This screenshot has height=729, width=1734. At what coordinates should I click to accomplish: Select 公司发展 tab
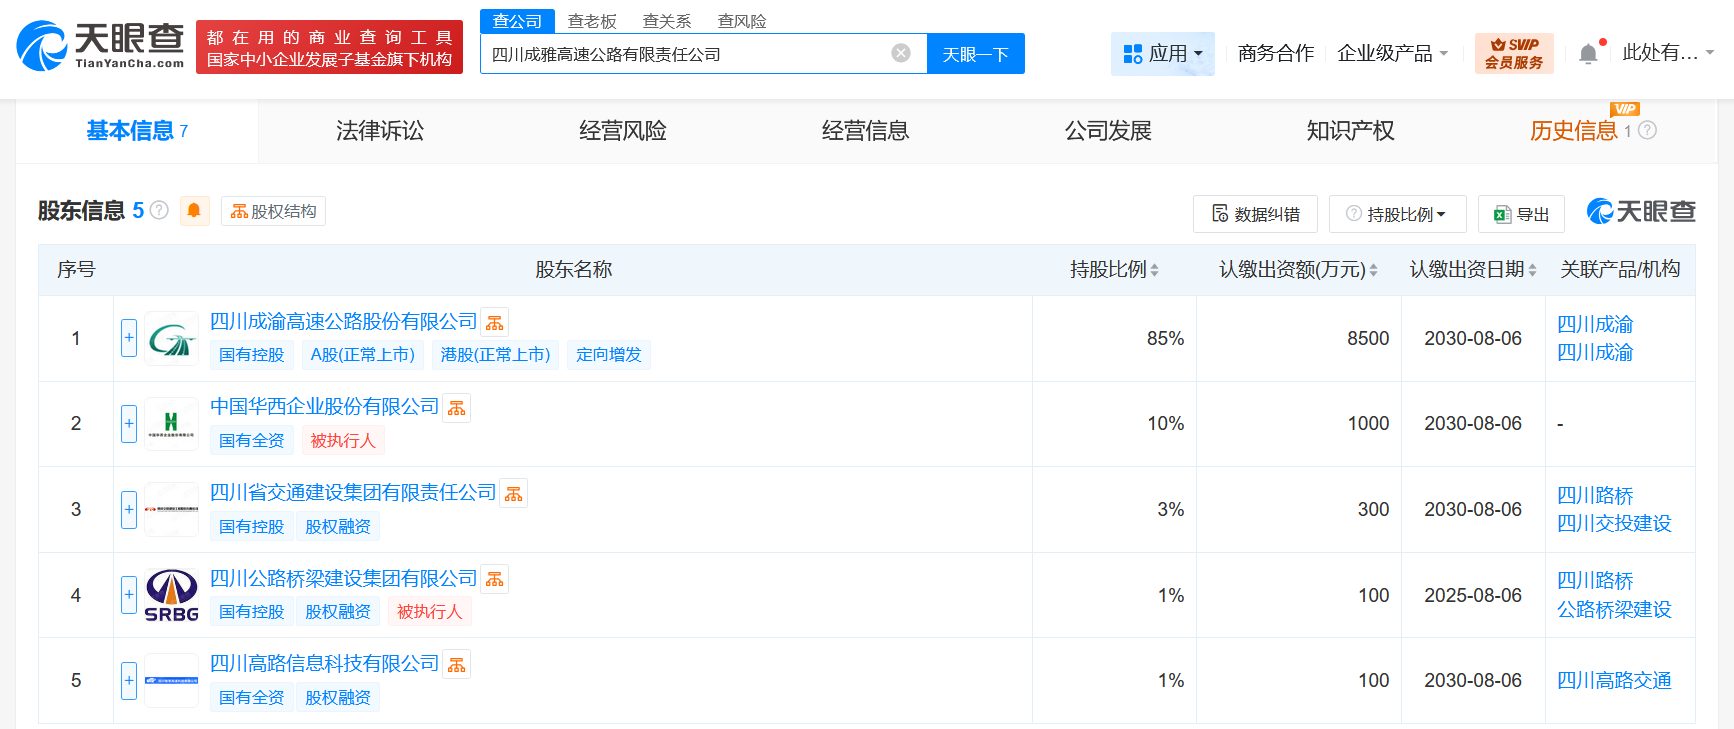click(x=1108, y=131)
